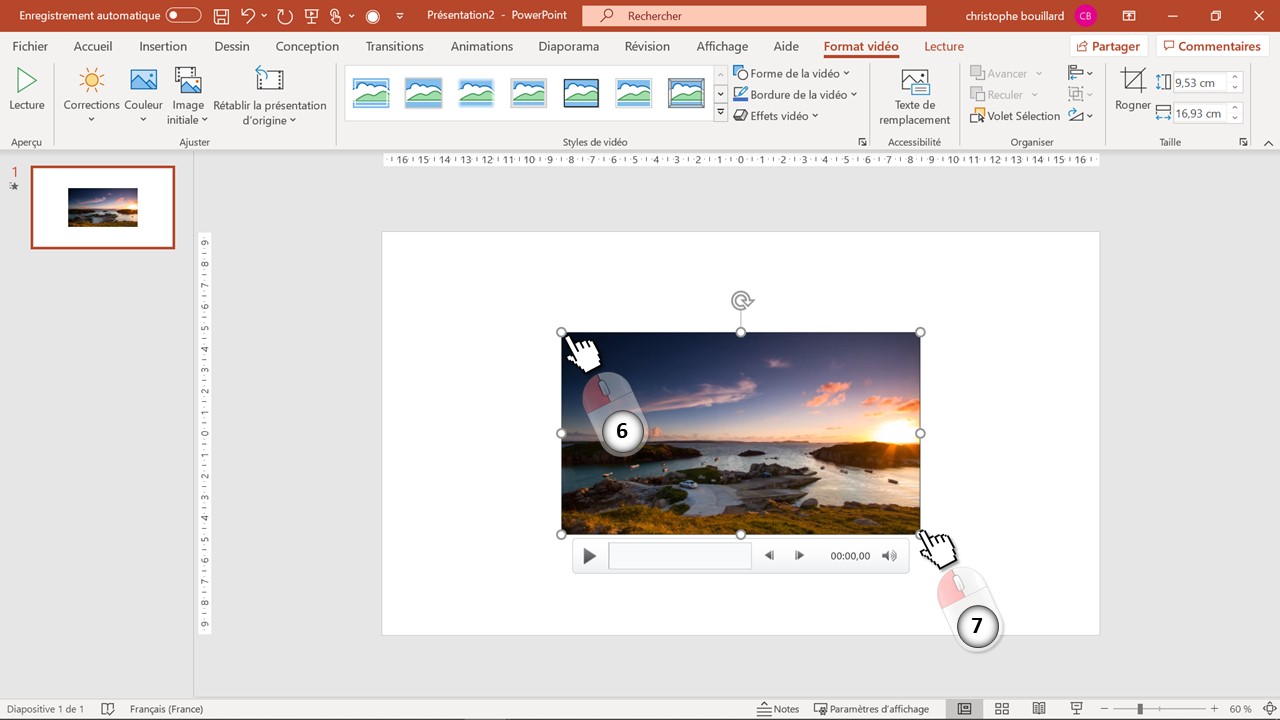Collapse the ribbon with the chevron
Viewport: 1280px width, 720px height.
[1267, 143]
